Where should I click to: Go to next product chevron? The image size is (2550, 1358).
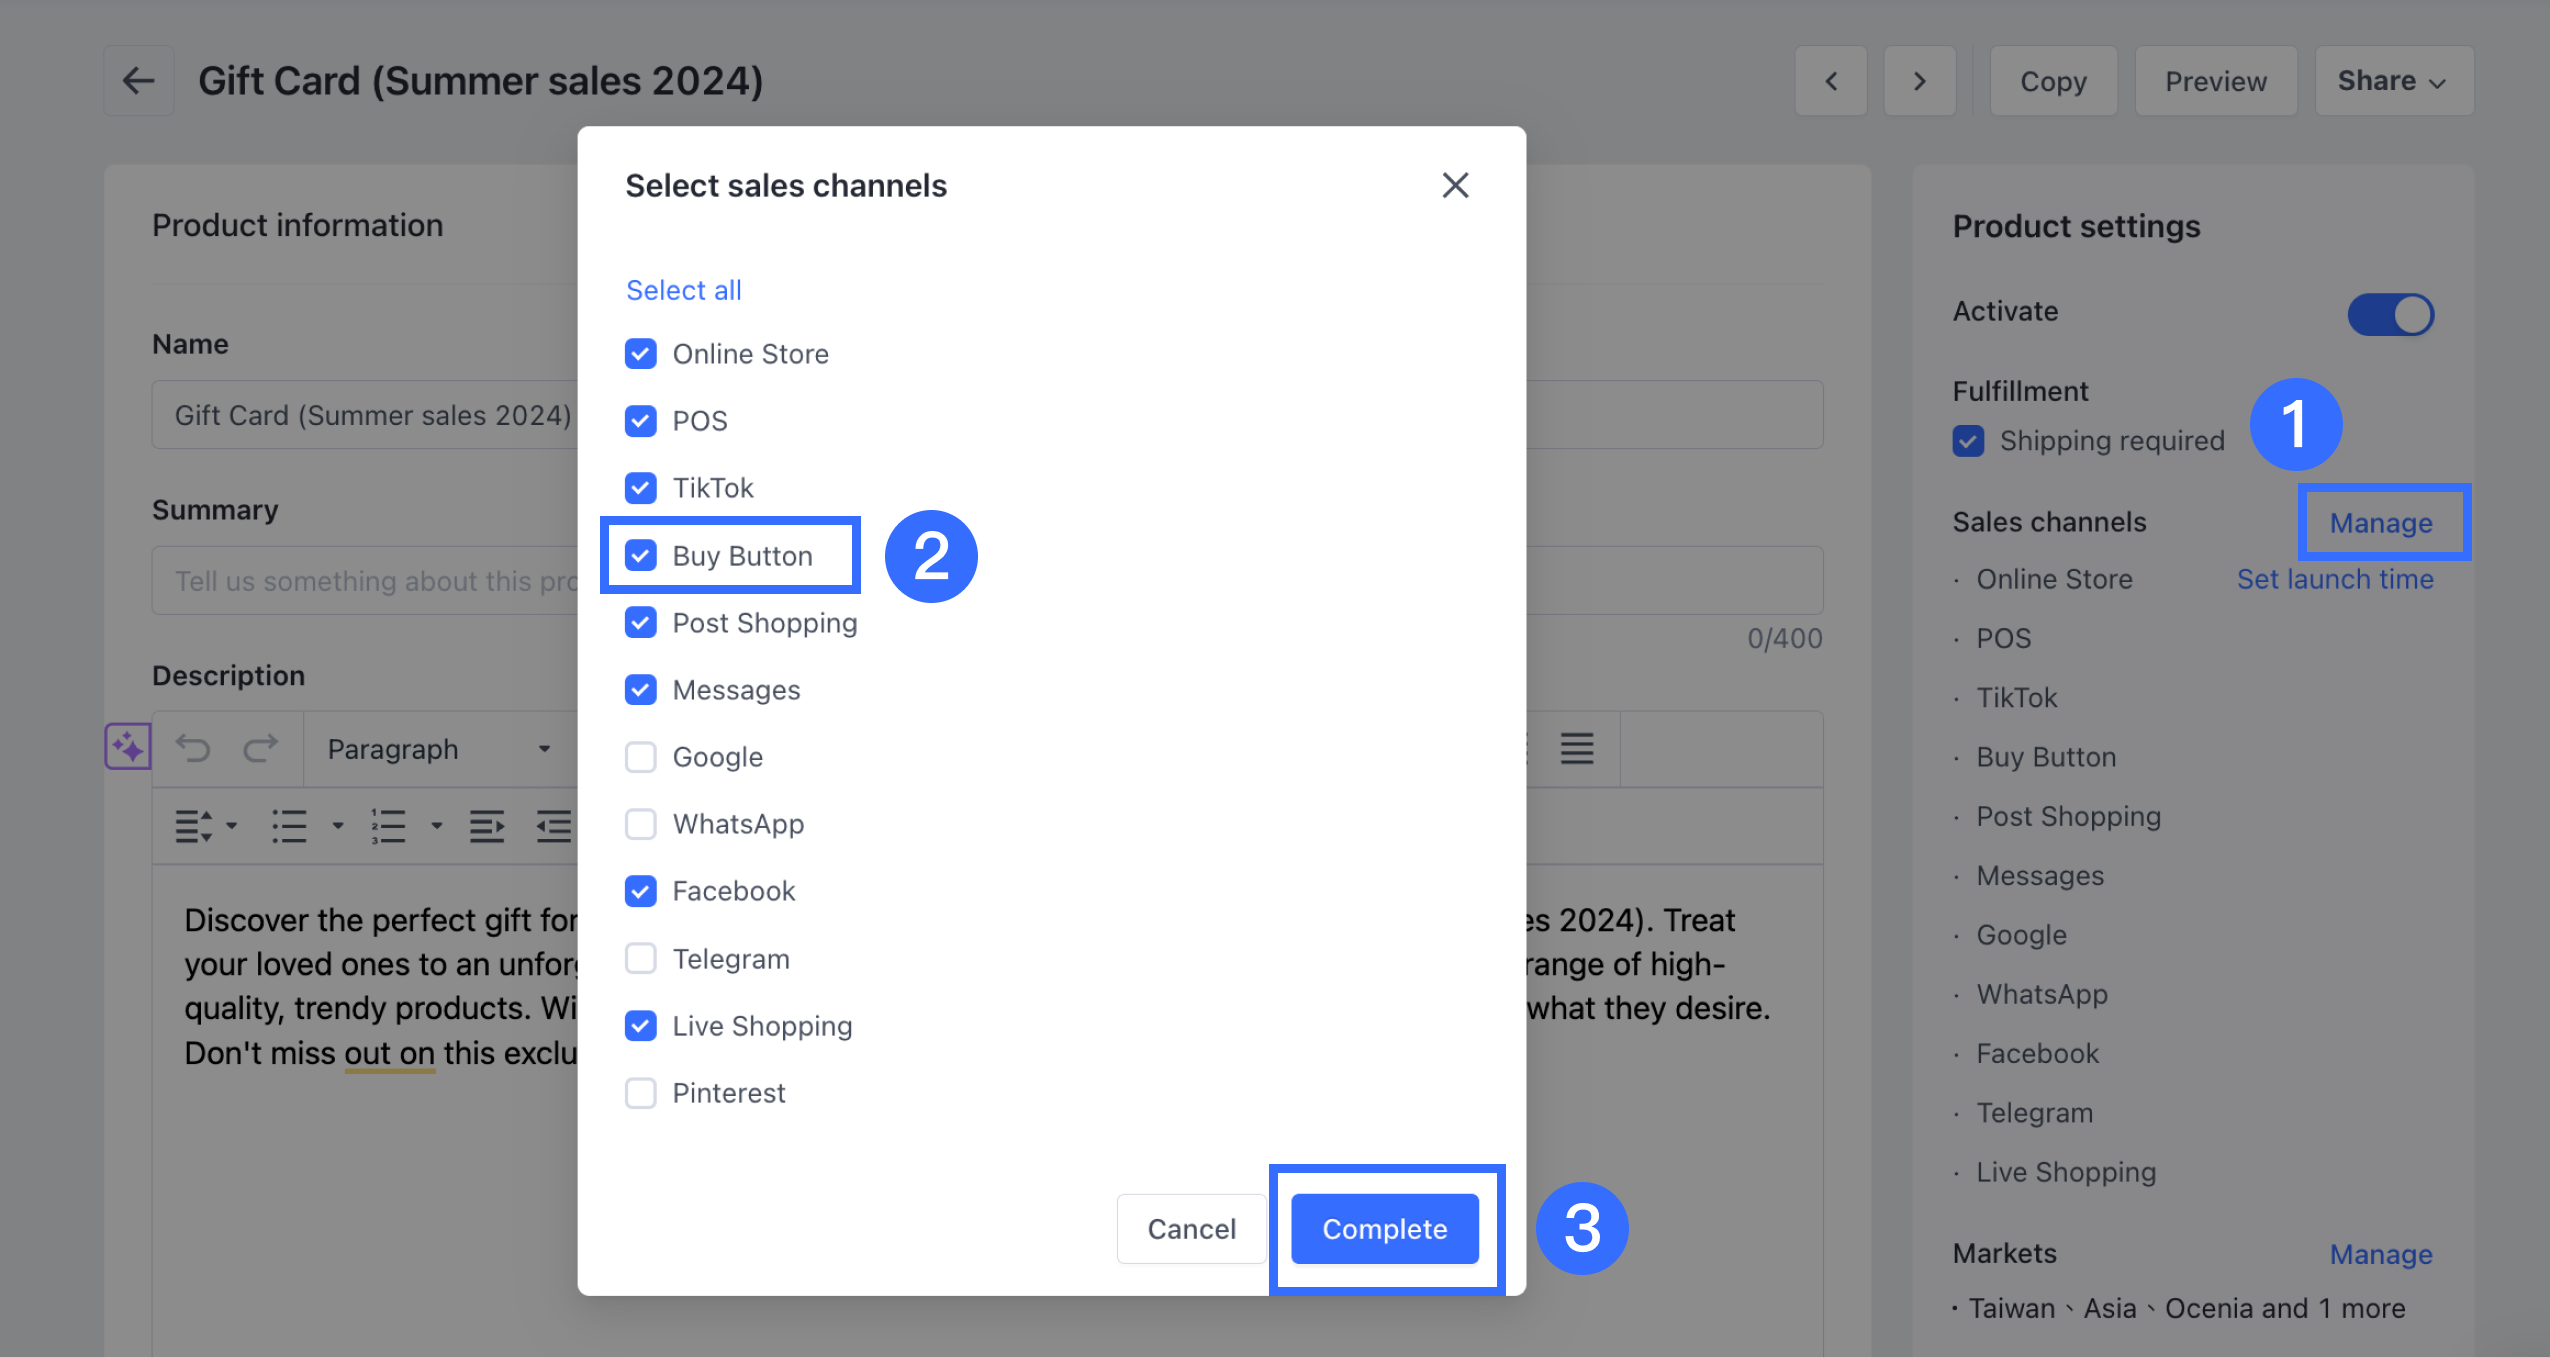(x=1919, y=81)
